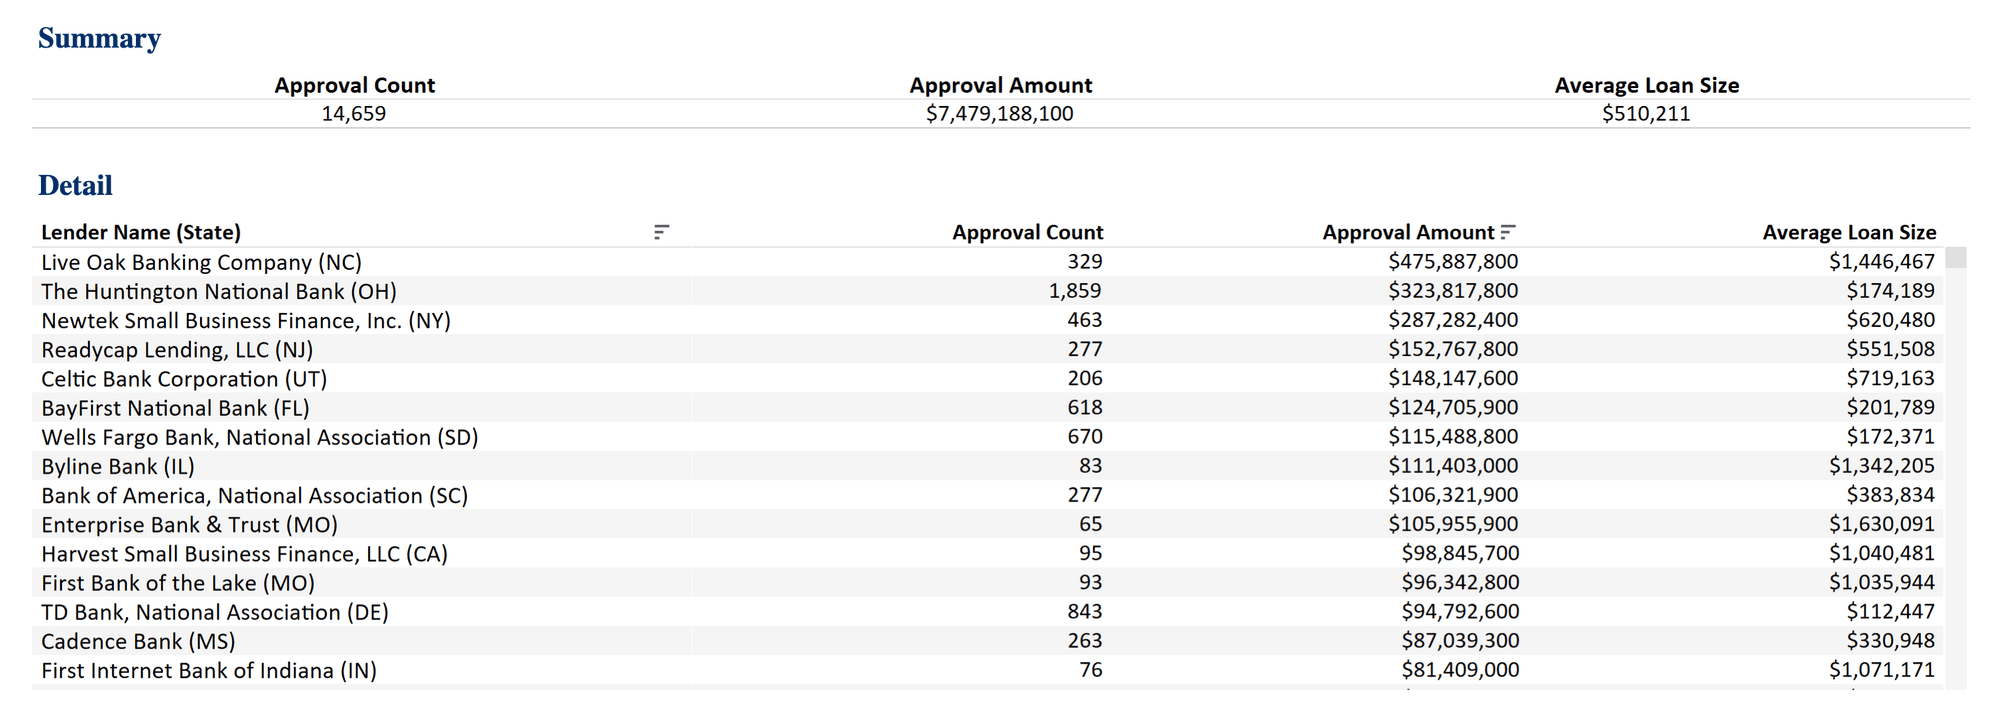Click approval amount $152,767,800
The height and width of the screenshot is (701, 2000).
[1453, 349]
